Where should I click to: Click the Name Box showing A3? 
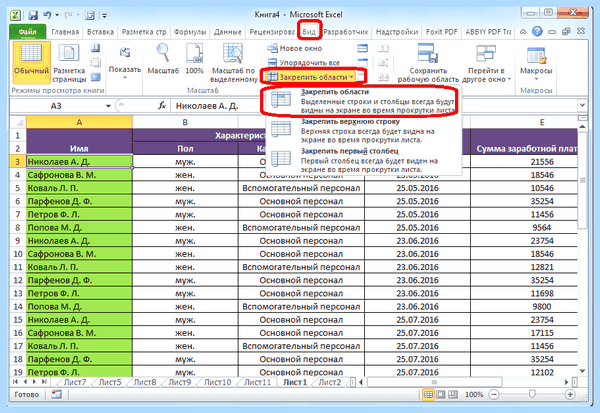click(x=56, y=106)
